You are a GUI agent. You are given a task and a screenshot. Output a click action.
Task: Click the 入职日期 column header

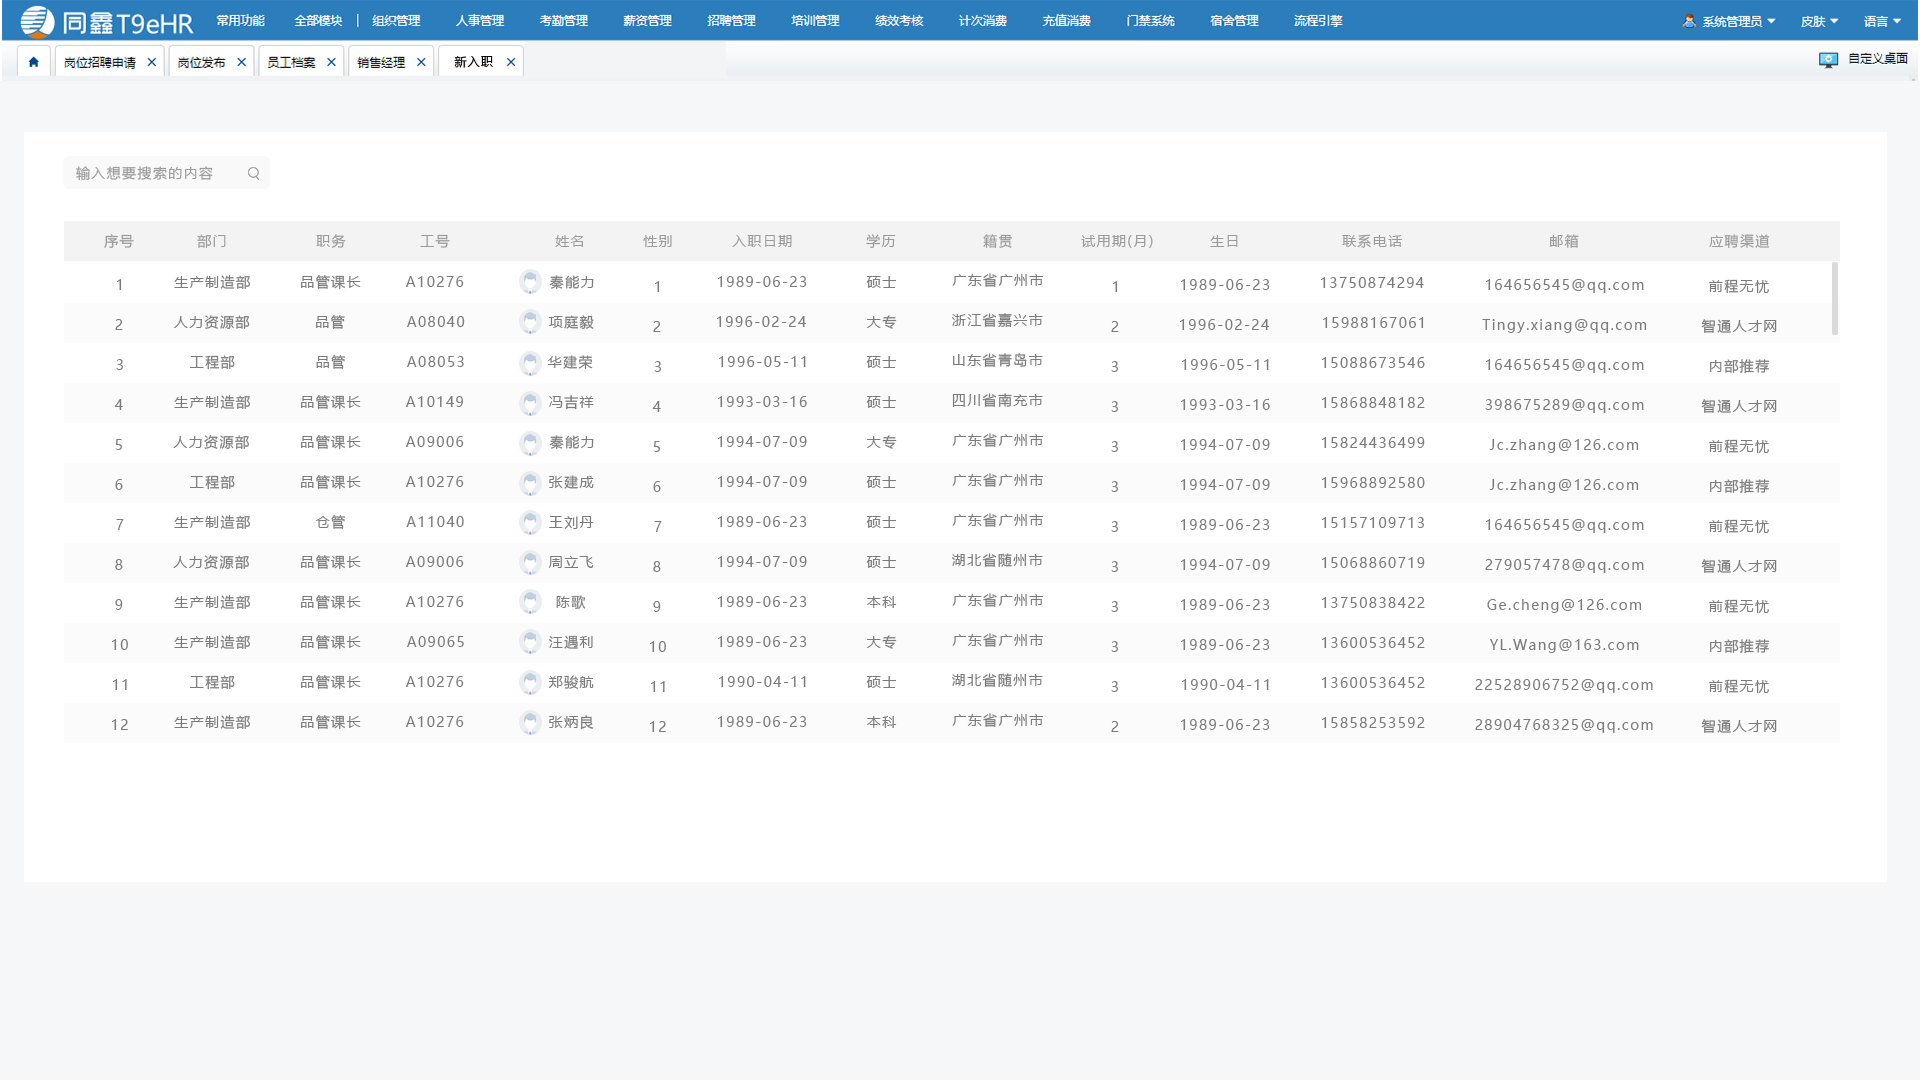pos(762,241)
